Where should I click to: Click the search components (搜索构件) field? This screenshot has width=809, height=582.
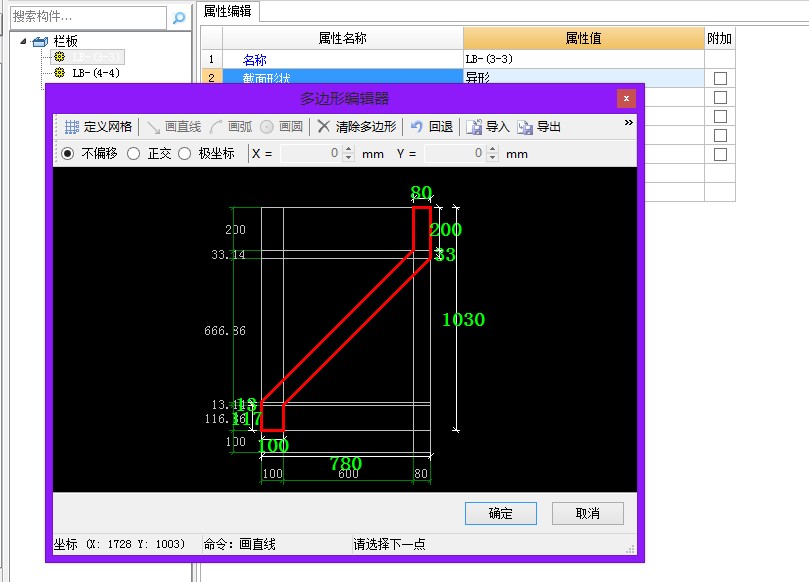coord(88,18)
